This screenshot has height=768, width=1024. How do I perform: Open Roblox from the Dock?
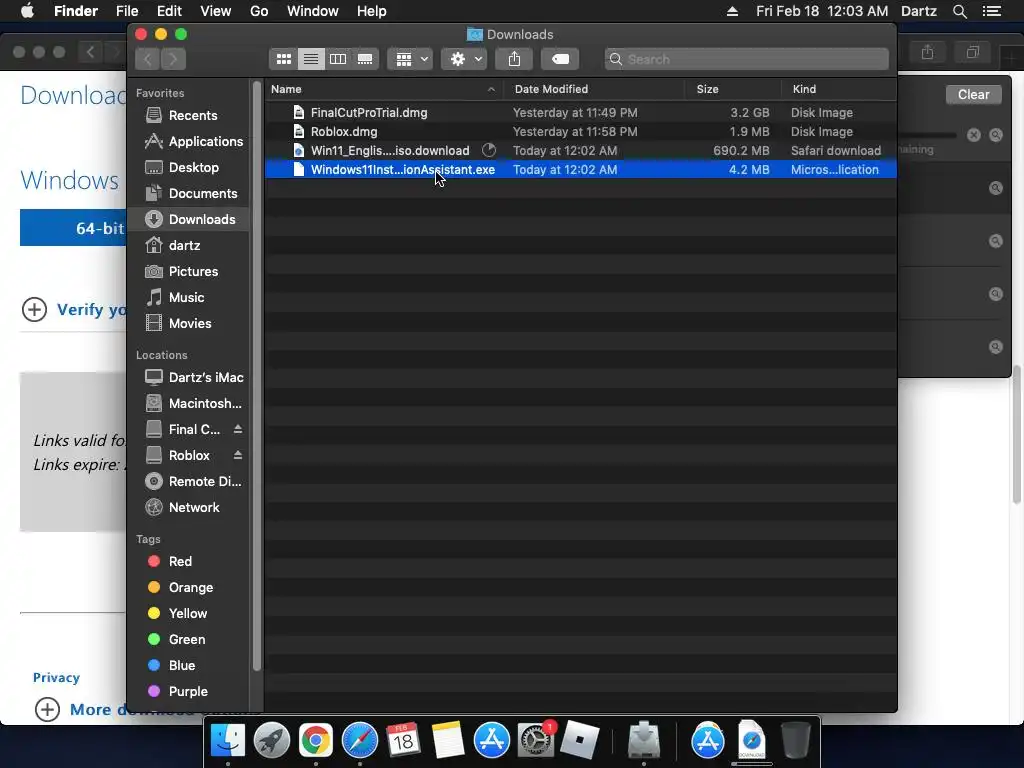[x=579, y=741]
